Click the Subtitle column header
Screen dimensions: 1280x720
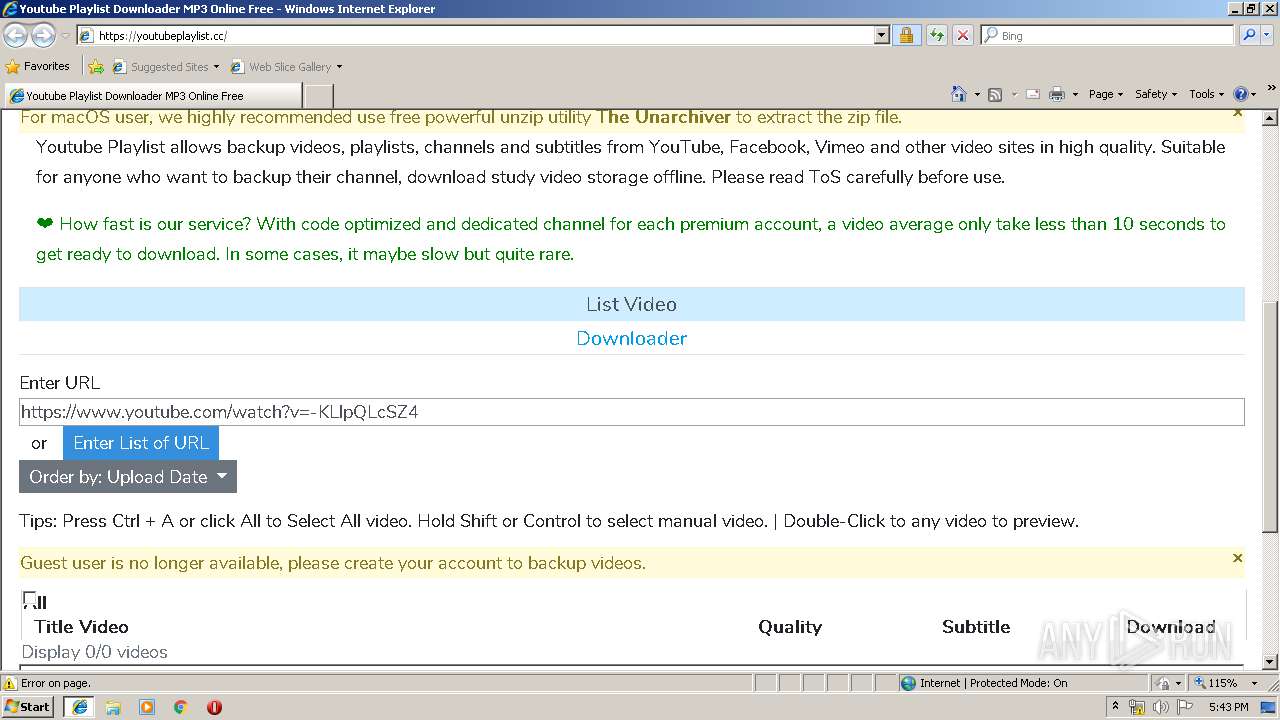976,627
